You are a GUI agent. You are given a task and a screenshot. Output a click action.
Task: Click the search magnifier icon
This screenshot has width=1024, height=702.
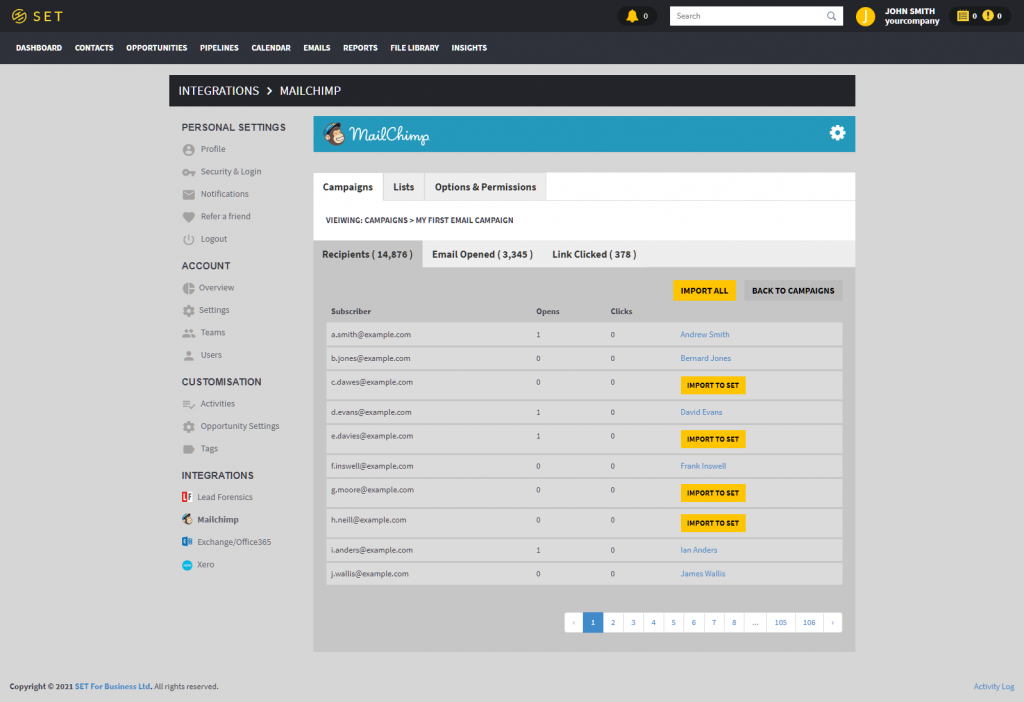click(831, 16)
